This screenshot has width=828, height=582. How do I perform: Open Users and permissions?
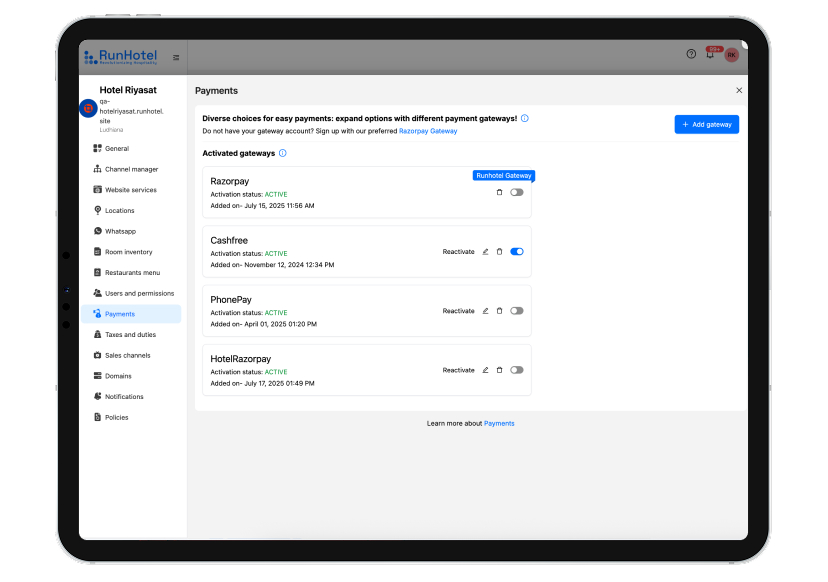(131, 293)
